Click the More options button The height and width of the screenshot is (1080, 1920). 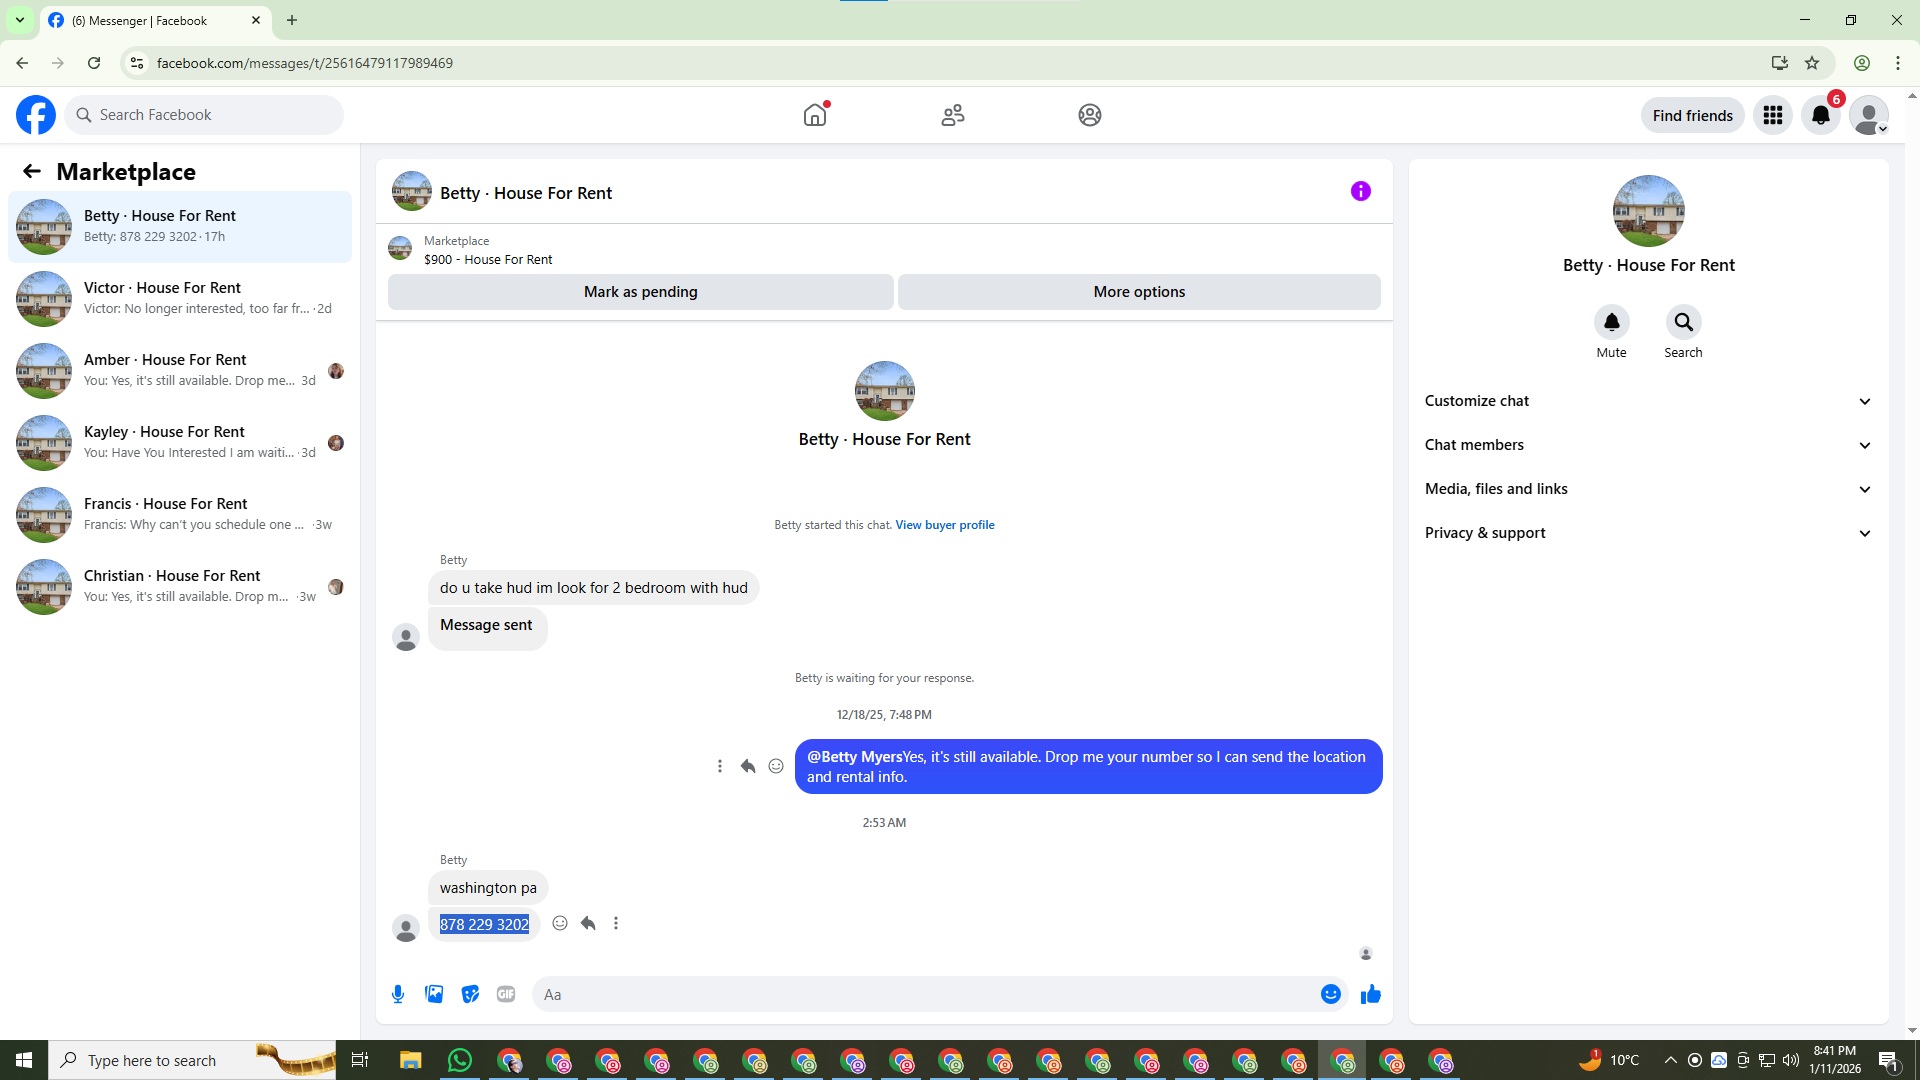click(1139, 292)
